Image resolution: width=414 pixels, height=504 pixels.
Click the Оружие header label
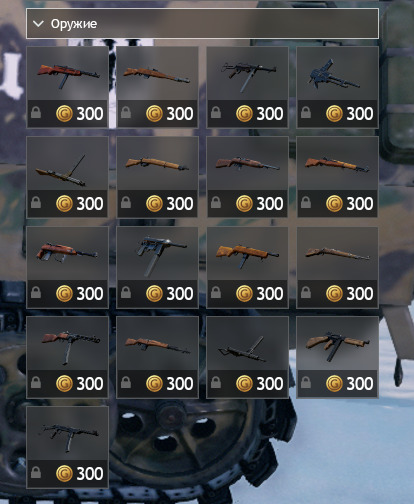coord(74,24)
